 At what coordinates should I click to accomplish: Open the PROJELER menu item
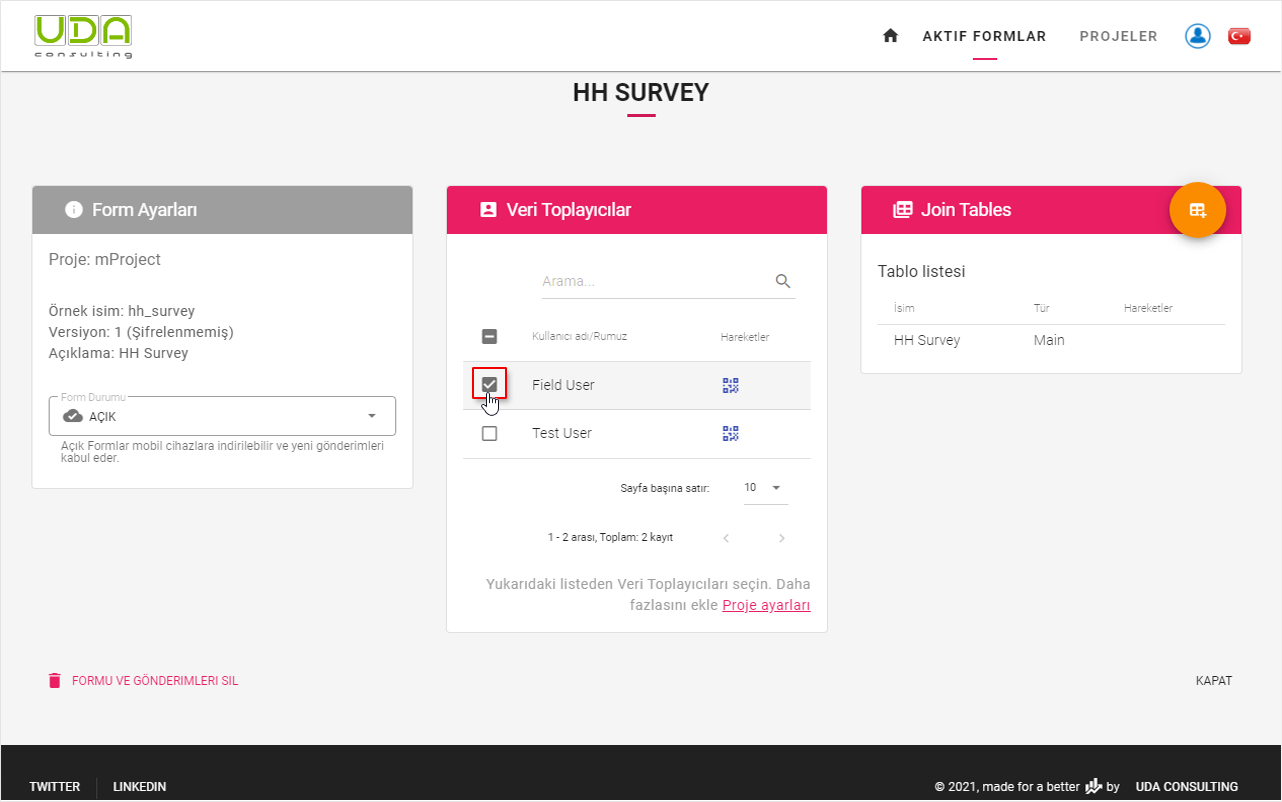tap(1119, 36)
